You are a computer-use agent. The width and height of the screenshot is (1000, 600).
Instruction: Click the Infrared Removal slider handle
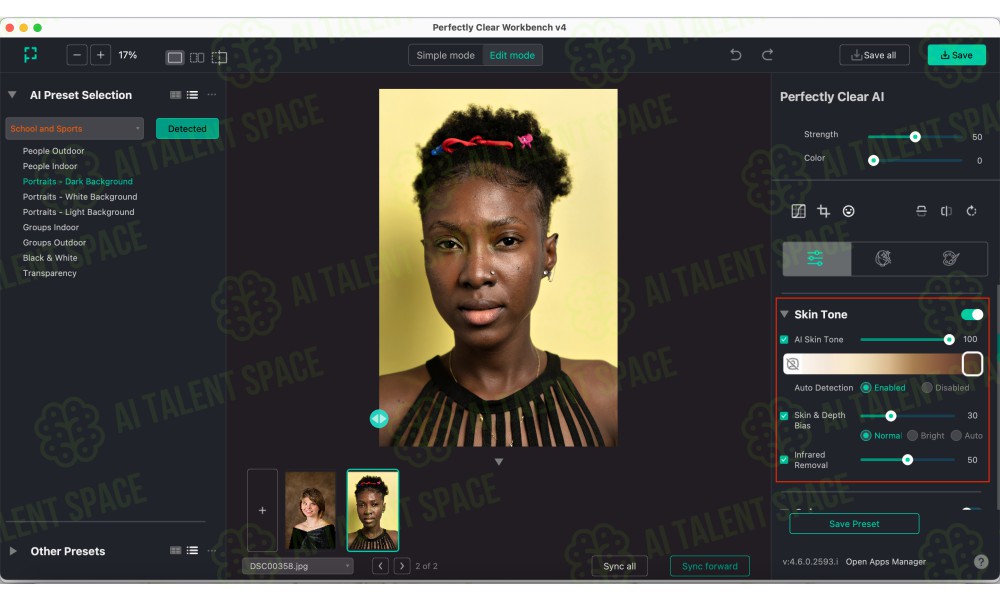click(907, 460)
